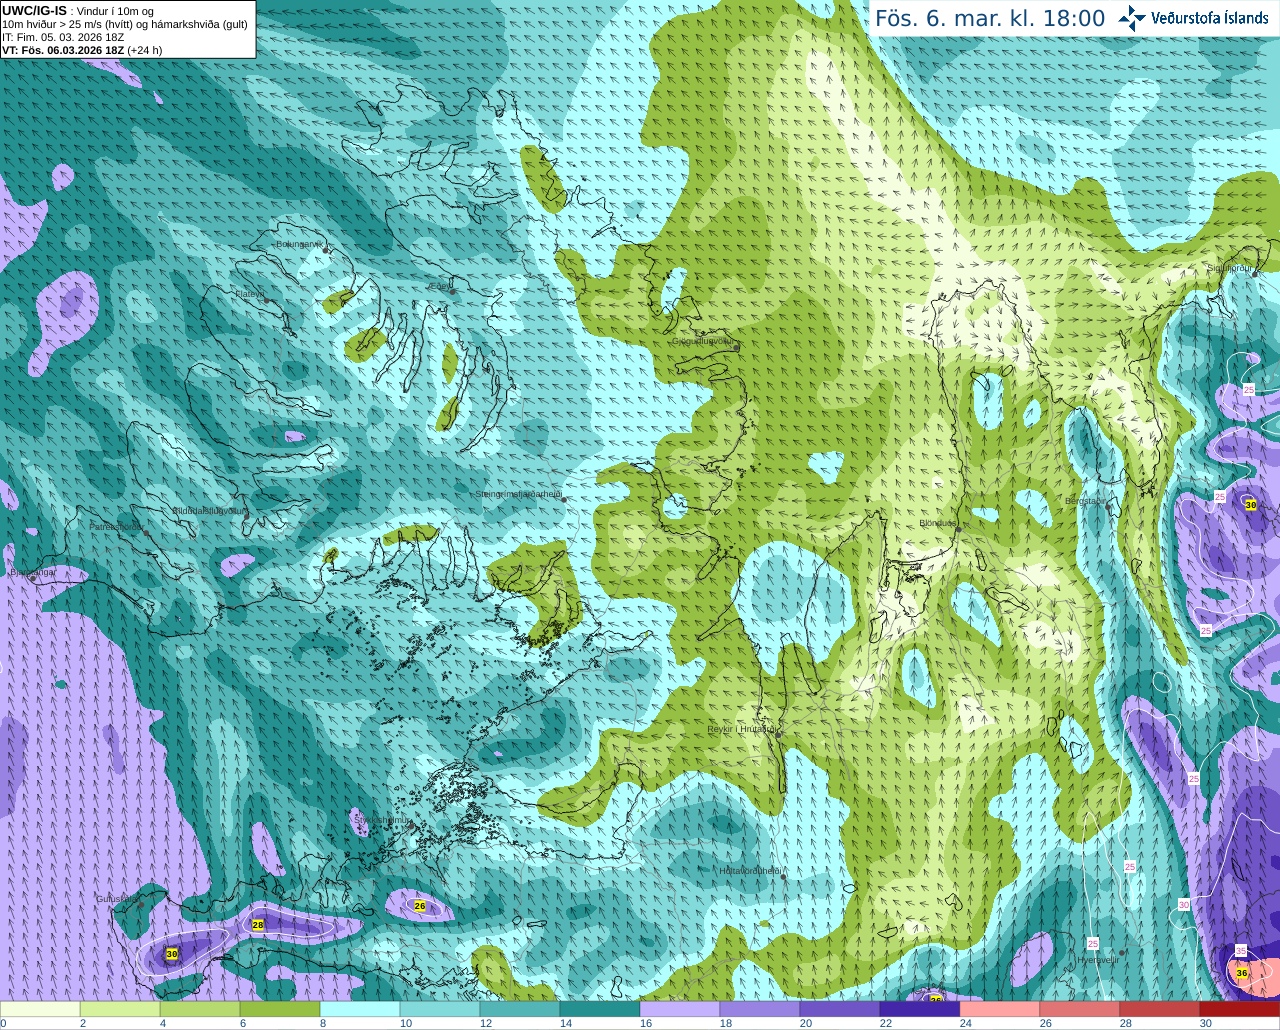Click the white 30 contour label in the southeast
Image resolution: width=1280 pixels, height=1030 pixels.
(x=1184, y=904)
